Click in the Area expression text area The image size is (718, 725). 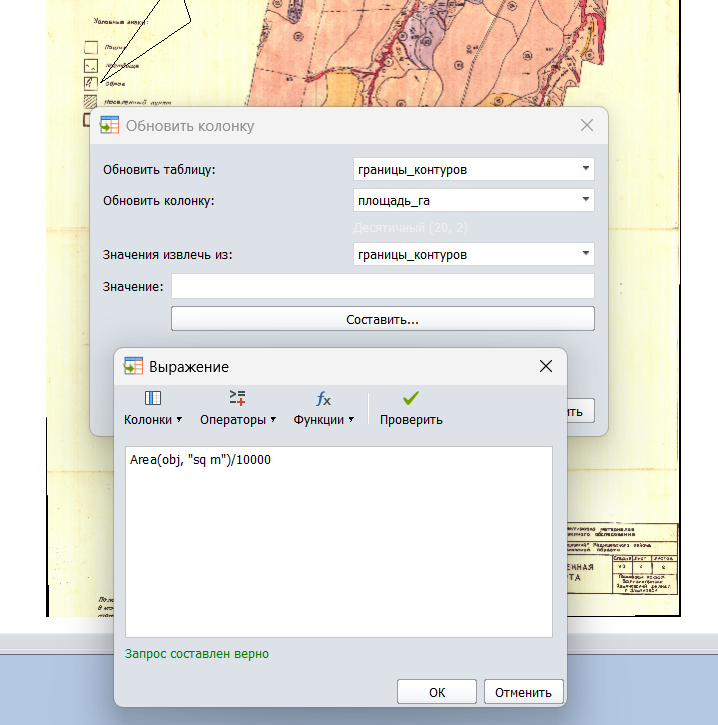point(338,540)
